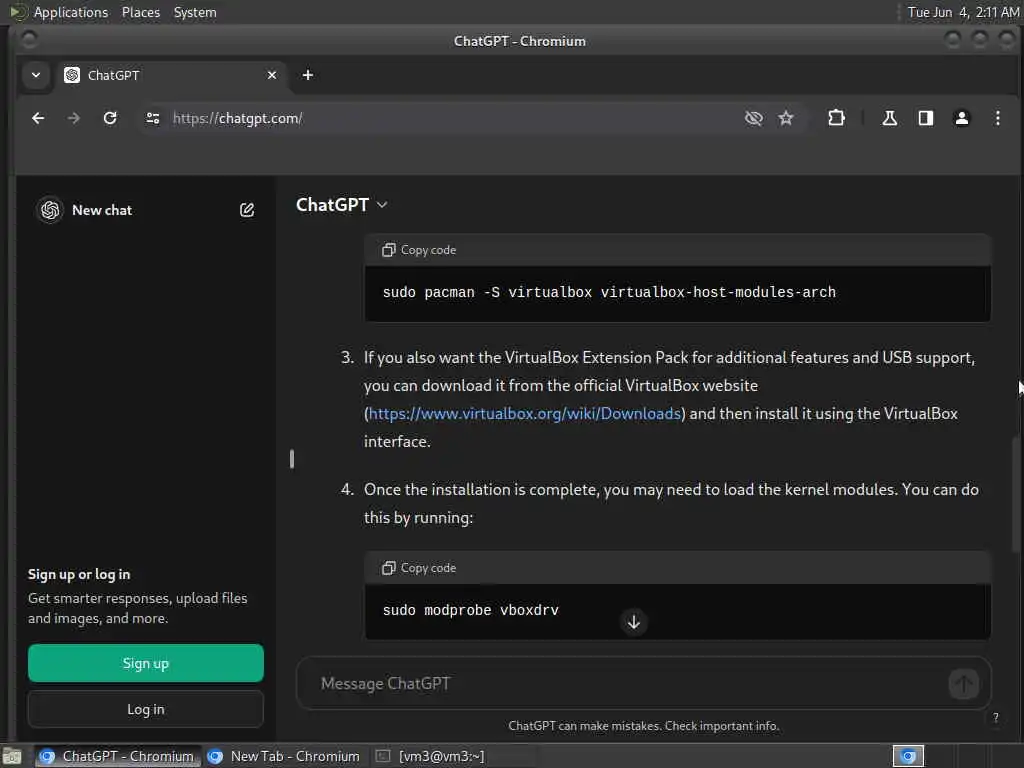The height and width of the screenshot is (768, 1024).
Task: Click the sudo pacman command text
Action: [609, 292]
